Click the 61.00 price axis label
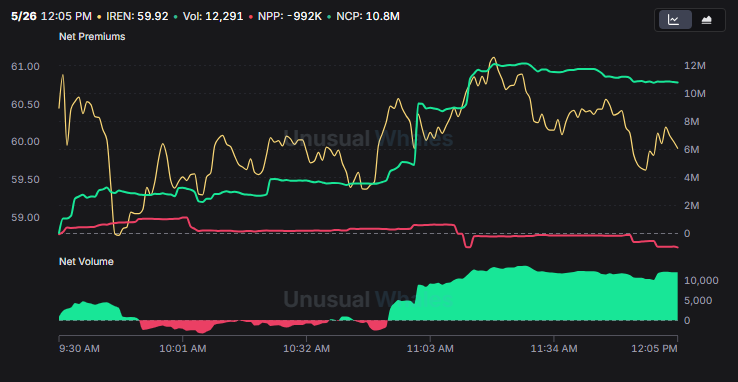The height and width of the screenshot is (382, 738). (25, 66)
